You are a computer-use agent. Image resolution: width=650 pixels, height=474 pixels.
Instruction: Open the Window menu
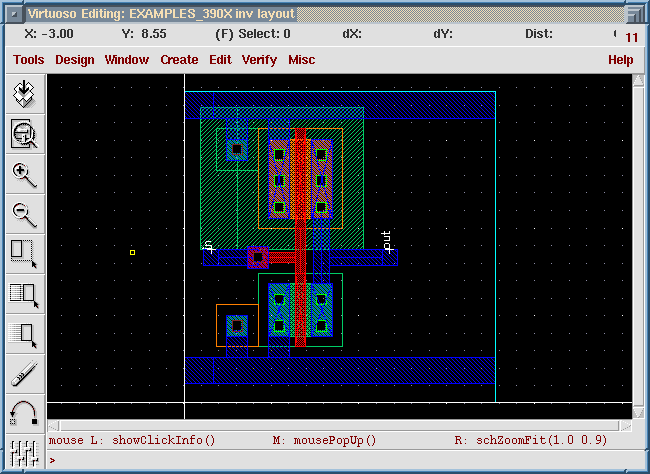[x=126, y=60]
